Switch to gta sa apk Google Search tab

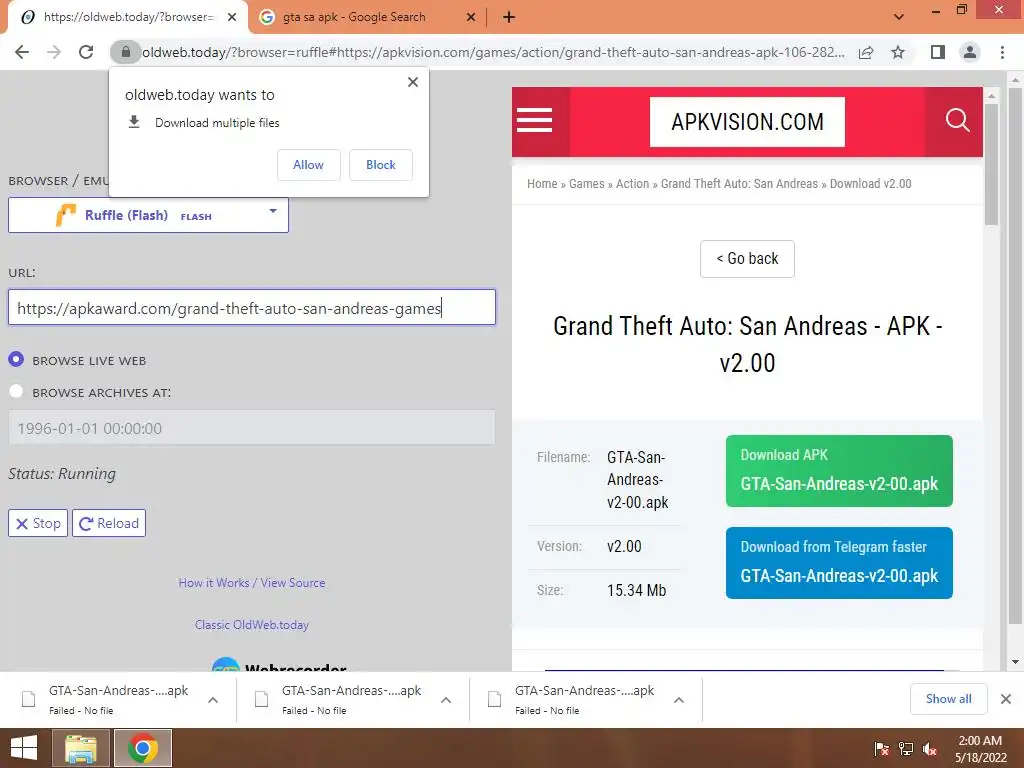pyautogui.click(x=366, y=17)
